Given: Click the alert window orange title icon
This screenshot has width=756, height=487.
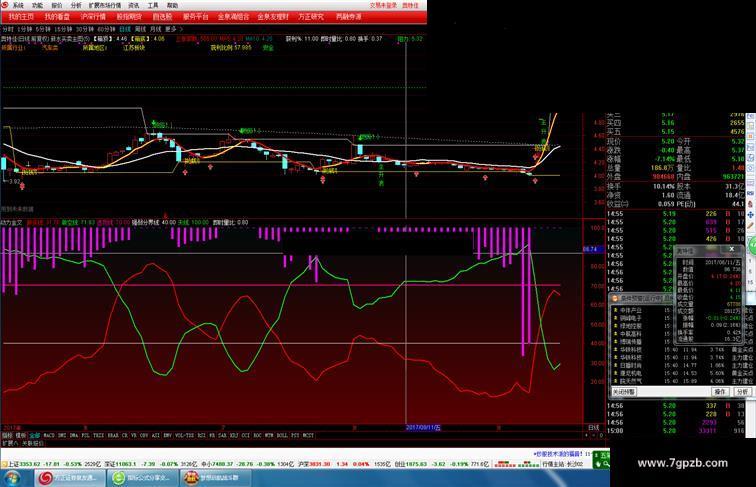Looking at the screenshot, I should click(615, 298).
